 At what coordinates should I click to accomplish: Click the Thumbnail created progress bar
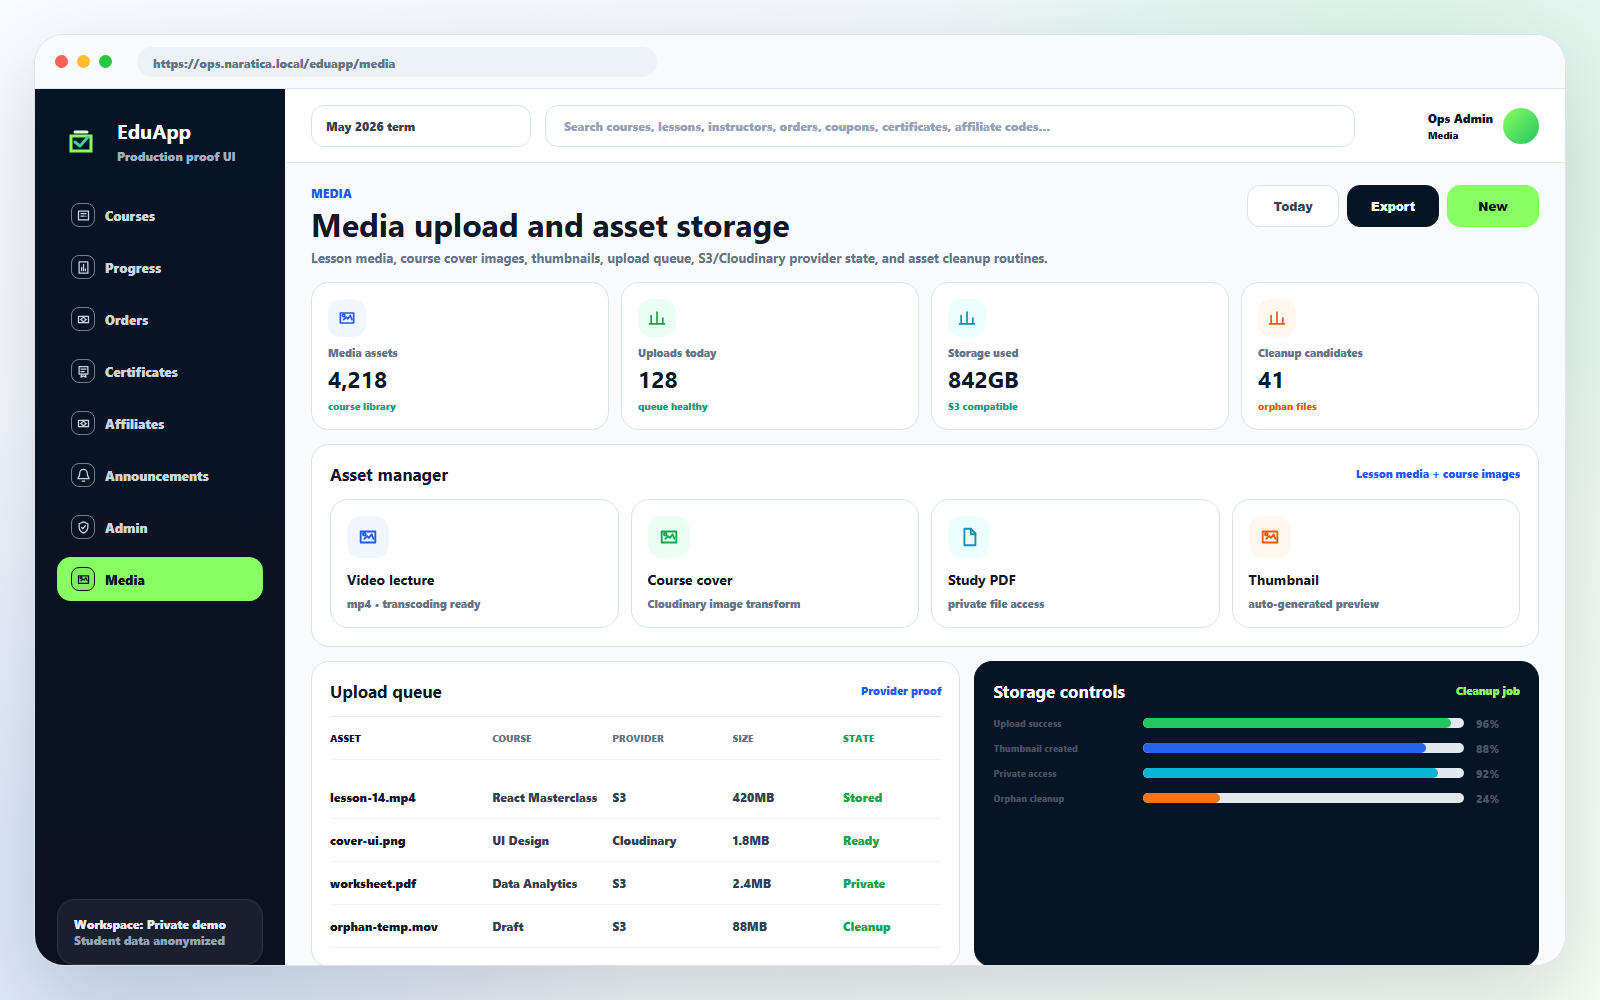(1303, 748)
